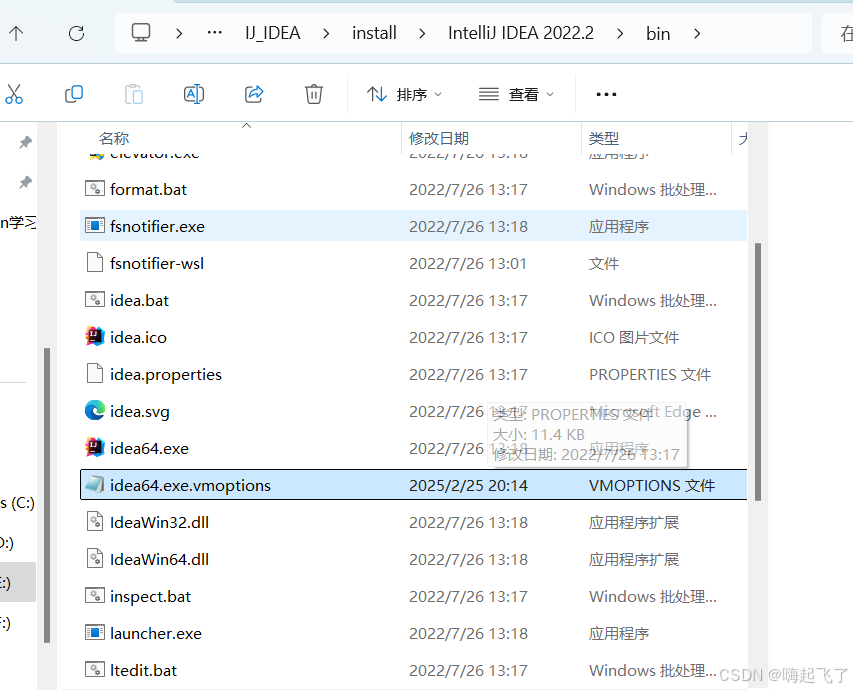Sort files by the 修改日期 column header
The image size is (853, 690).
[438, 138]
